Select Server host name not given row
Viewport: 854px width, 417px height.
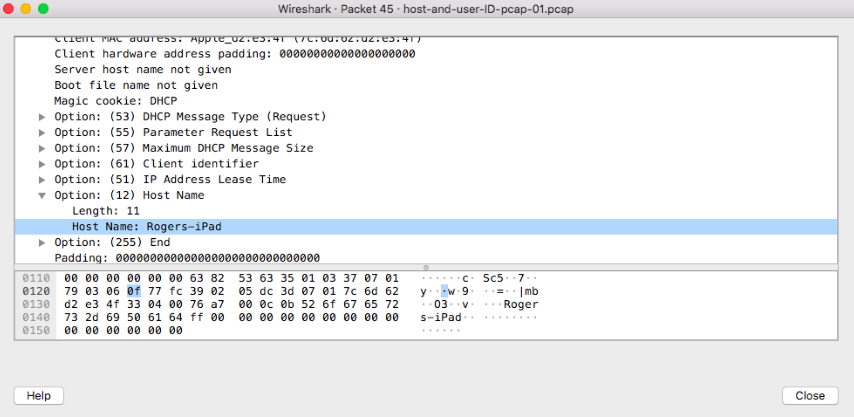pyautogui.click(x=426, y=70)
